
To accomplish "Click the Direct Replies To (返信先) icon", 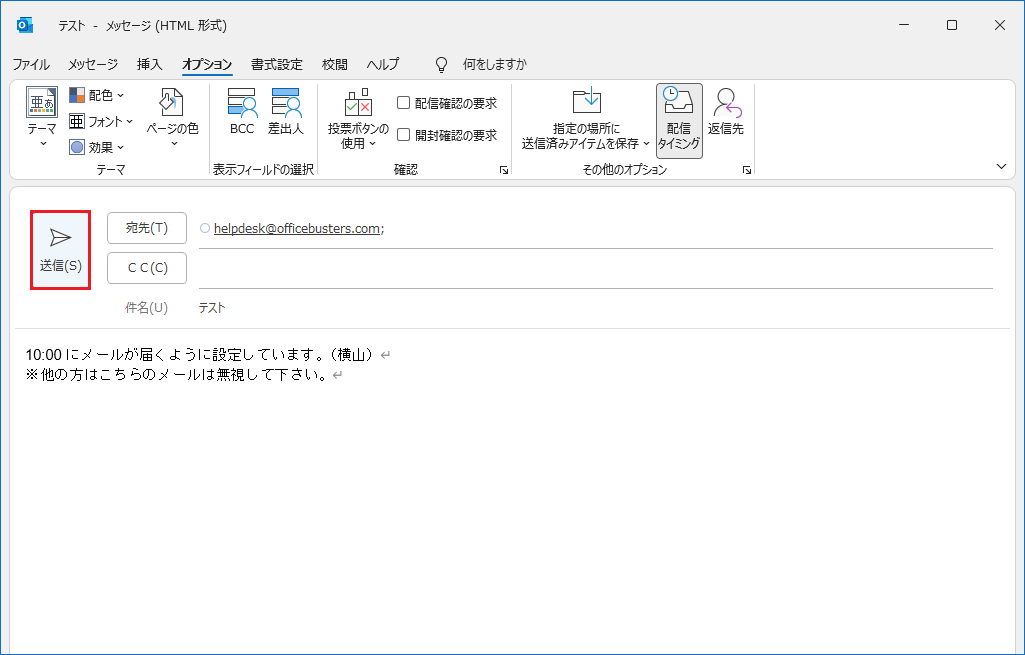I will coord(725,111).
